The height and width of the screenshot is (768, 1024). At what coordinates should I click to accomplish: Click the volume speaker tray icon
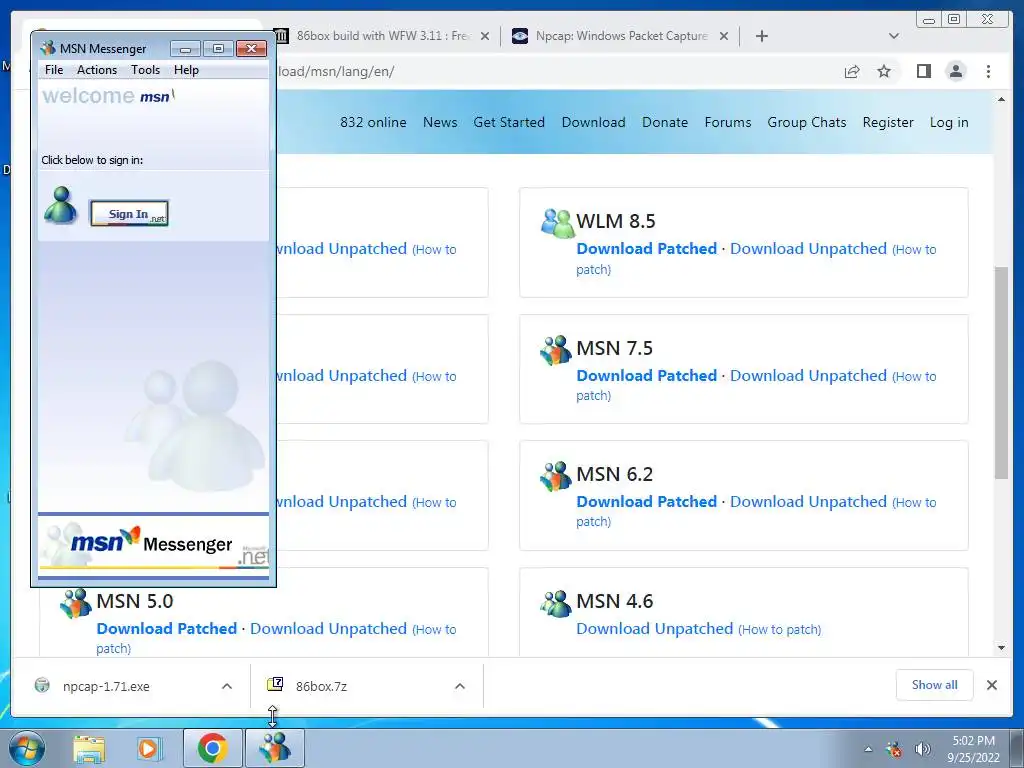[923, 749]
